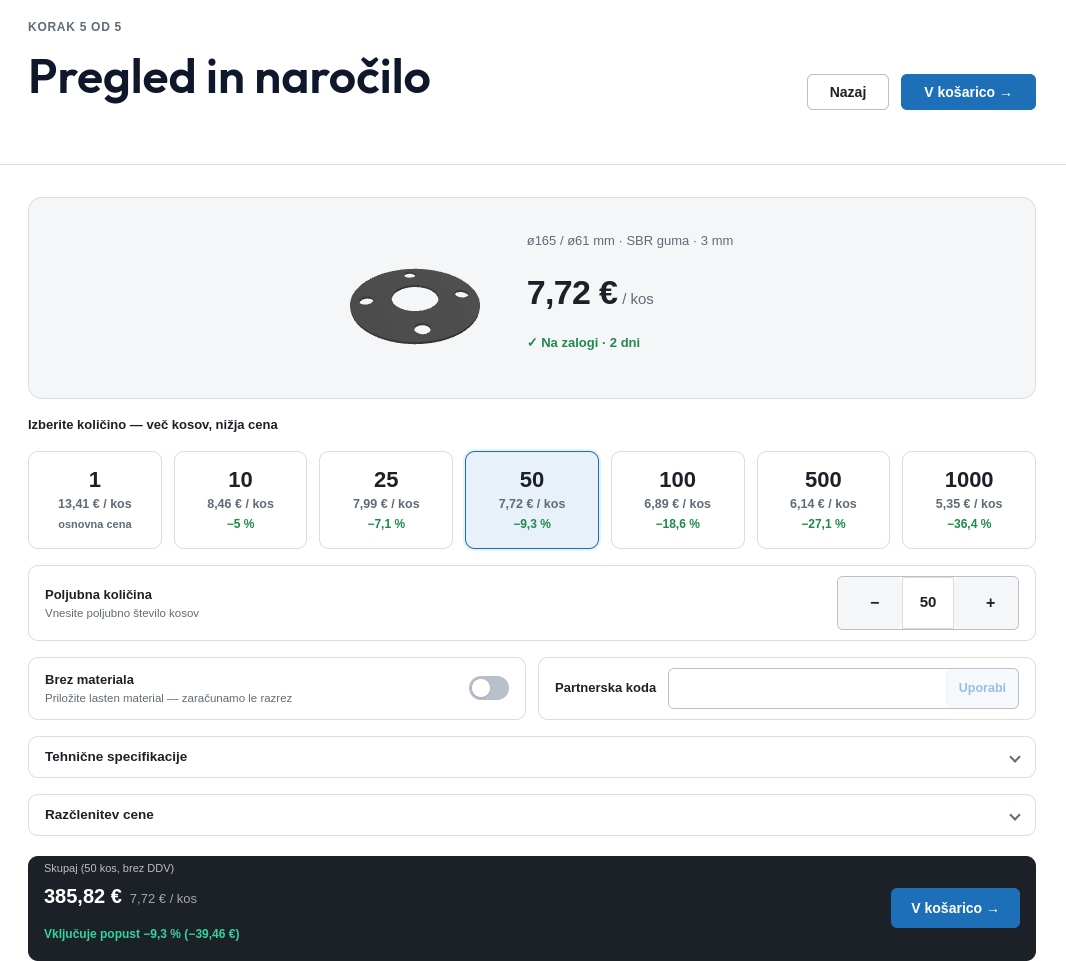Viewport: 1066px width, 961px height.
Task: Click the gasket product image
Action: [x=415, y=307]
